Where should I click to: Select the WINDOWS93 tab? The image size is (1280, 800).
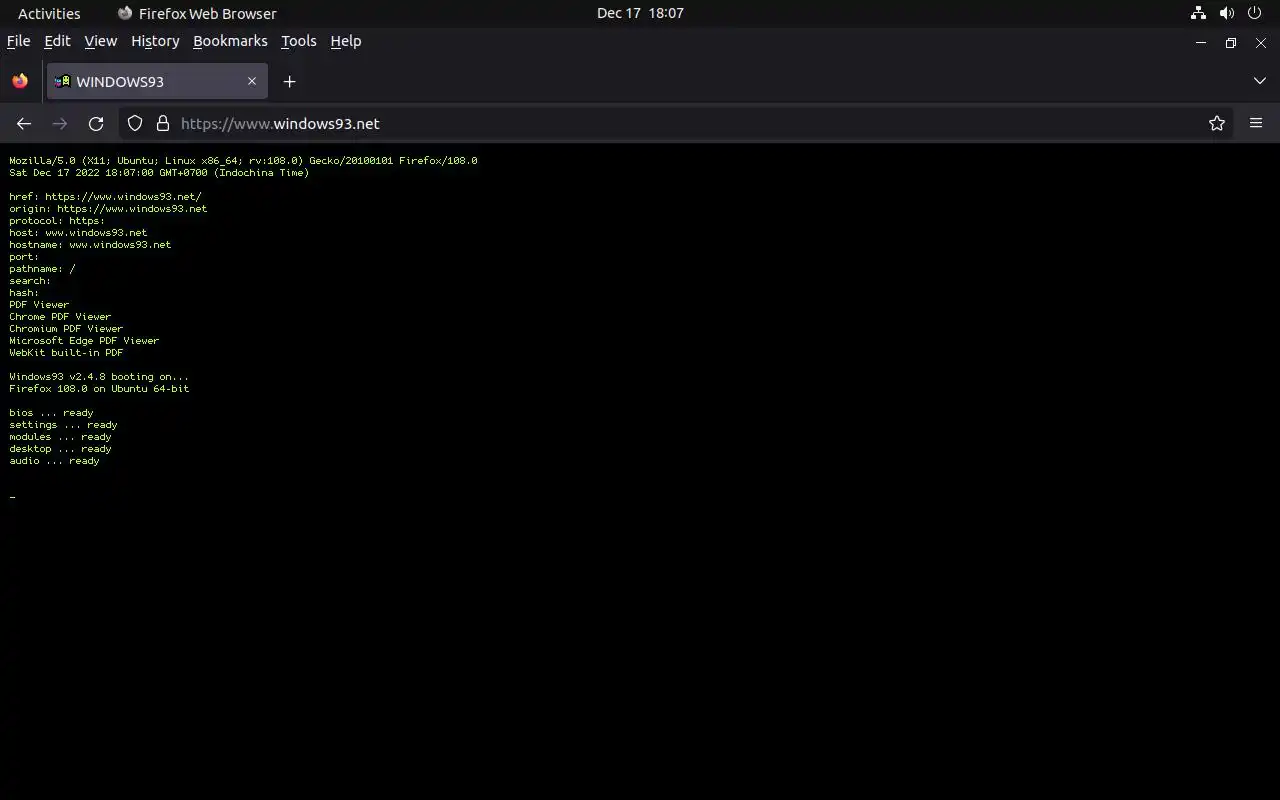(x=157, y=82)
